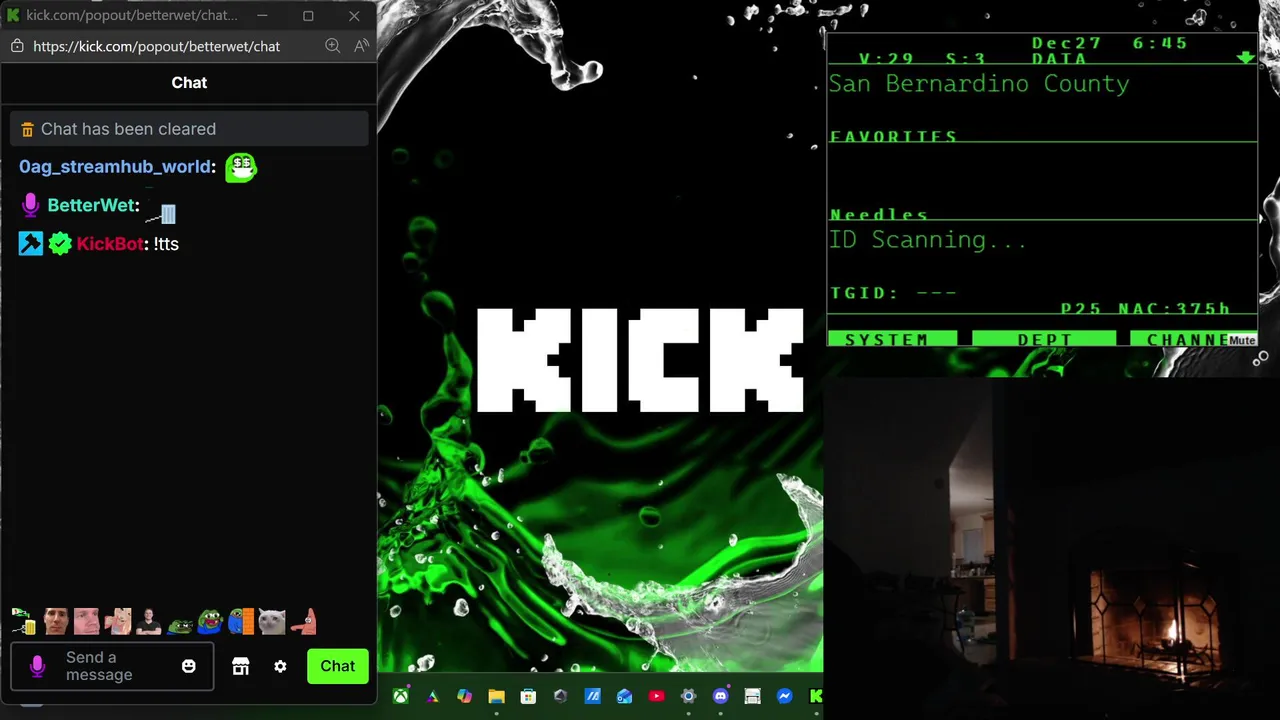This screenshot has height=720, width=1280.
Task: Click username 0ag_streamhub_world in chat
Action: coord(115,167)
